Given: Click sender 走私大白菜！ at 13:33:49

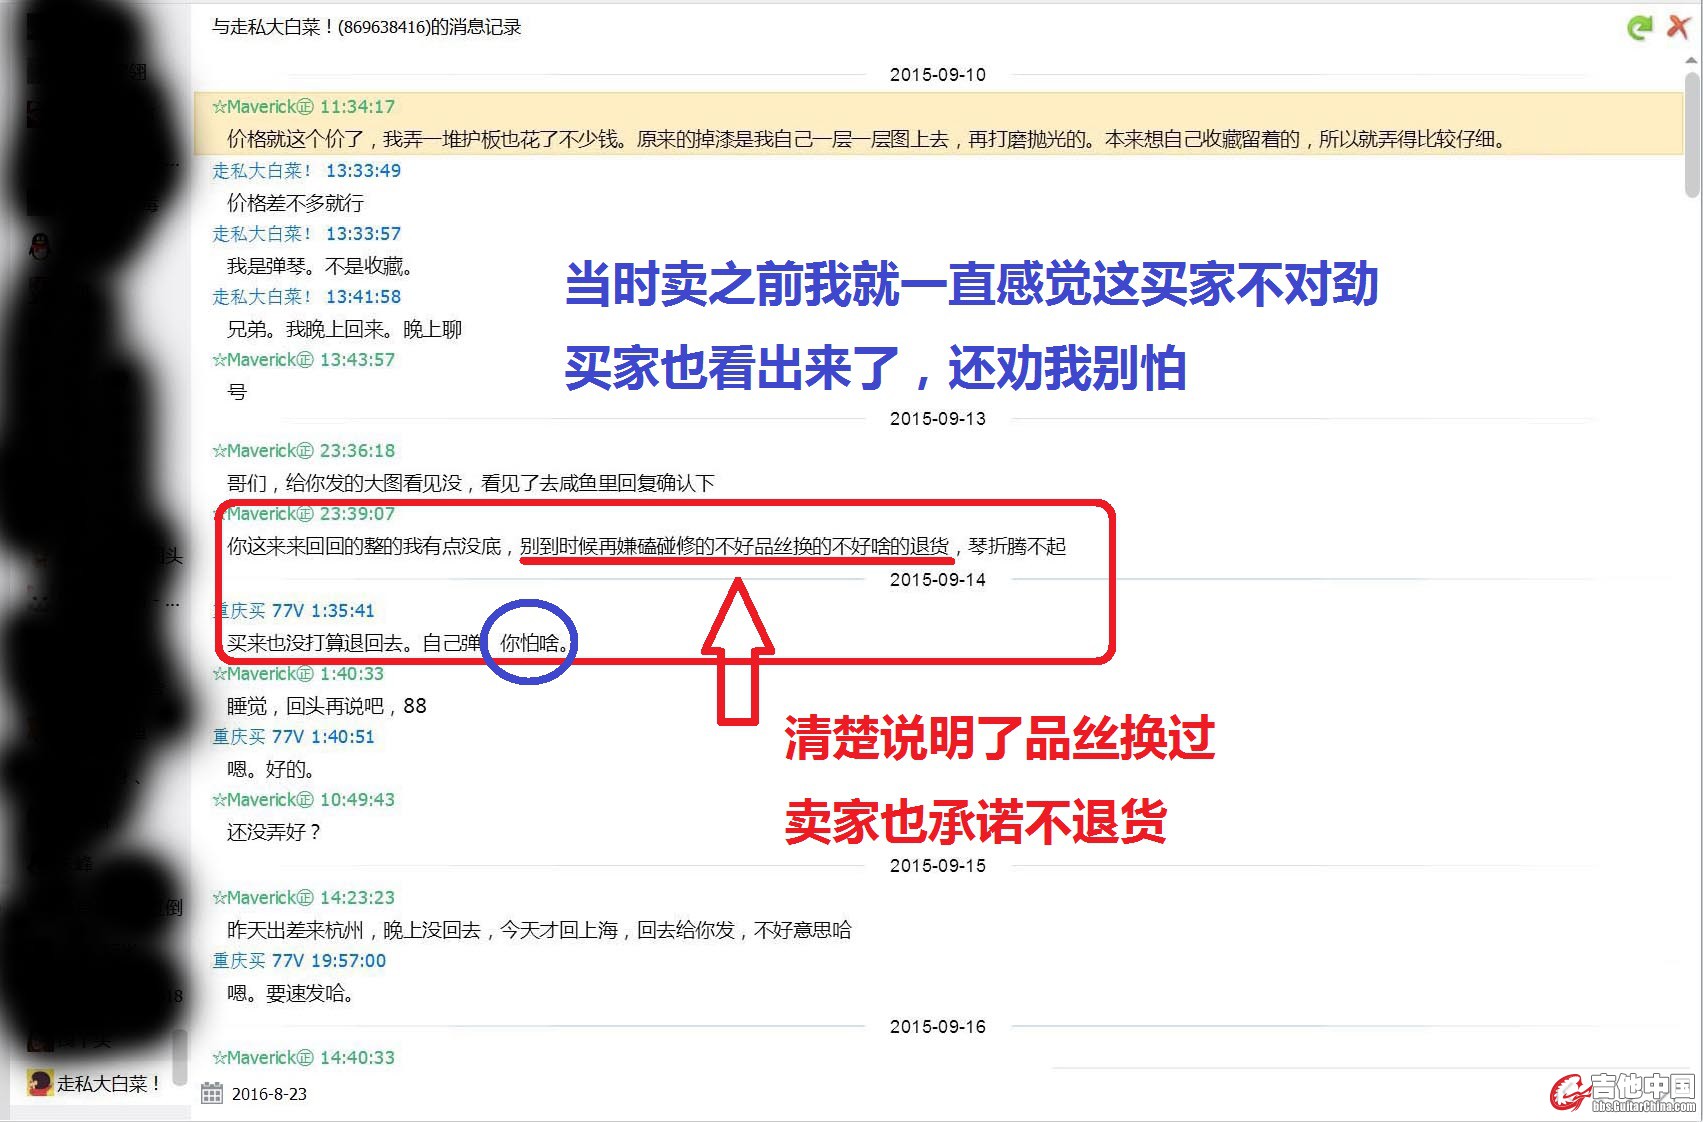Looking at the screenshot, I should [262, 171].
